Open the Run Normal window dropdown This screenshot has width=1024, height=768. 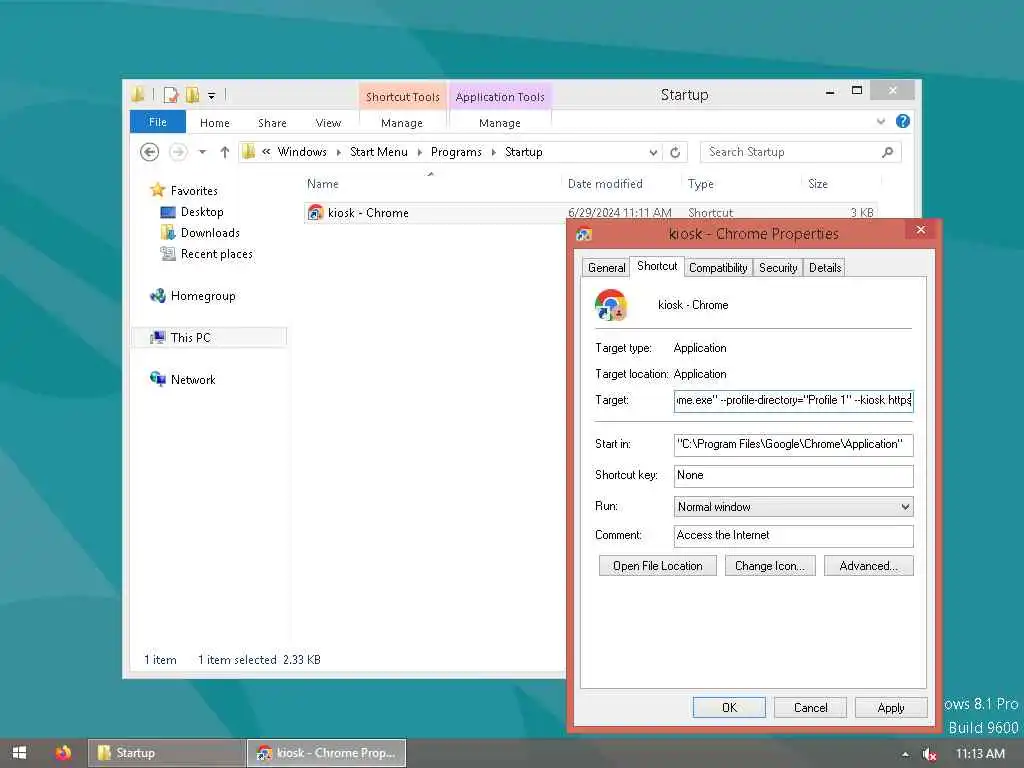(793, 507)
